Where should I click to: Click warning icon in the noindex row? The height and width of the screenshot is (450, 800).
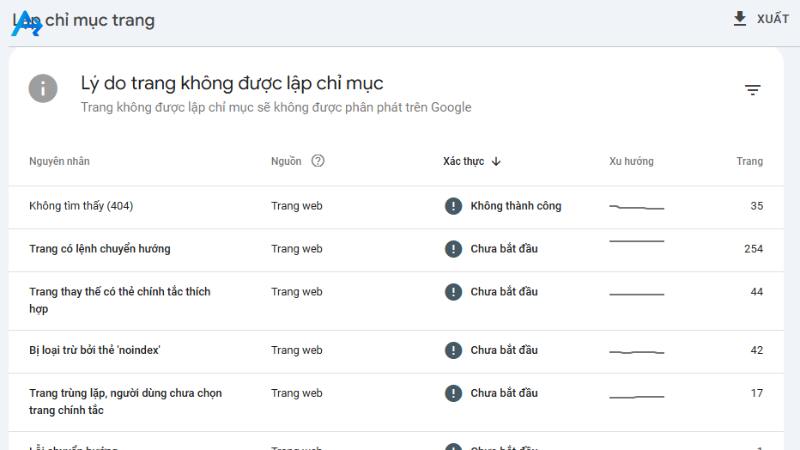(x=453, y=350)
